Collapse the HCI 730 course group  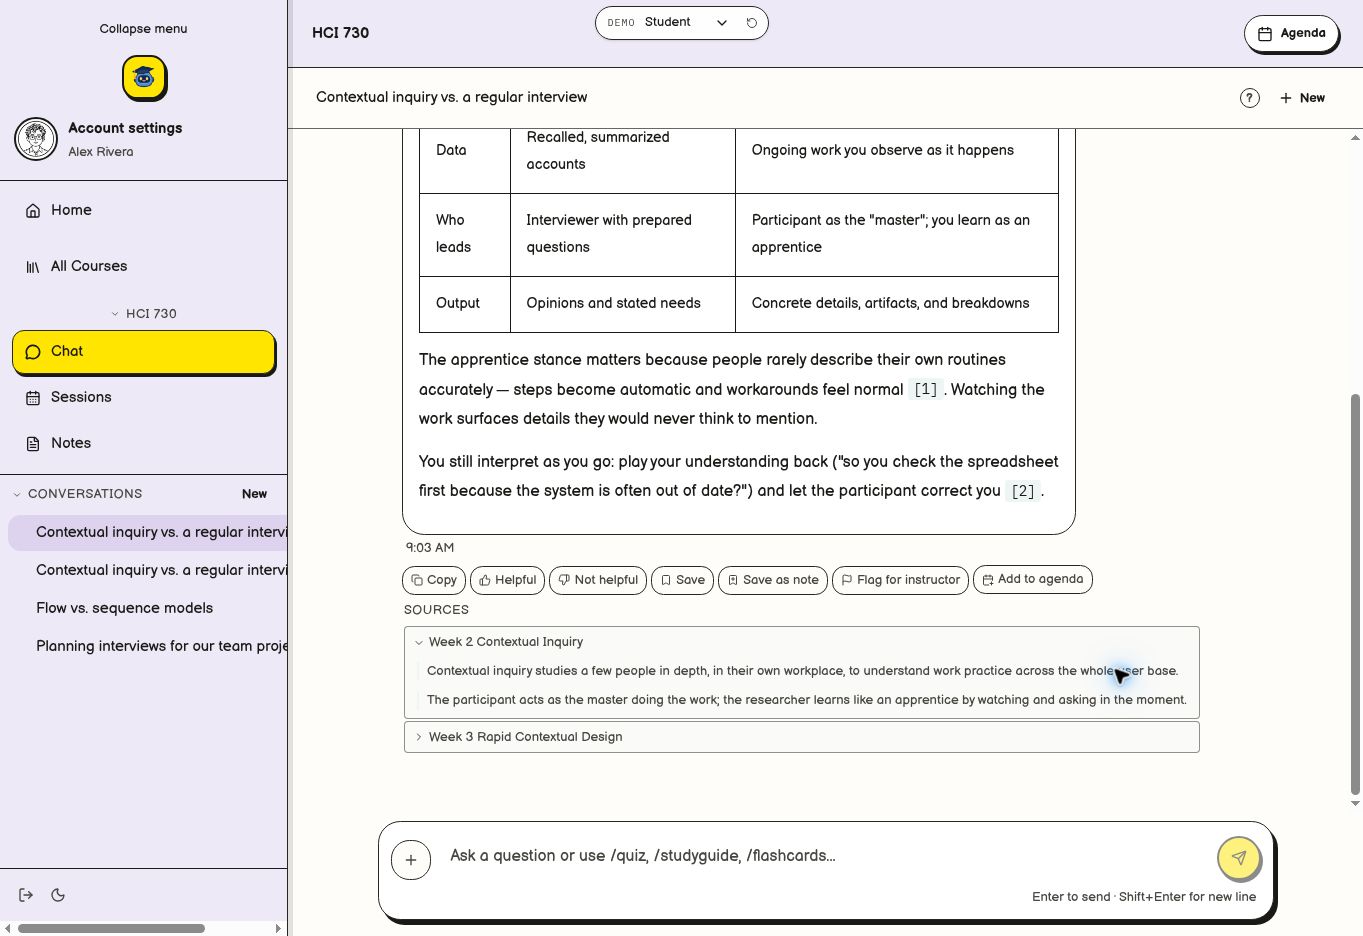point(144,314)
